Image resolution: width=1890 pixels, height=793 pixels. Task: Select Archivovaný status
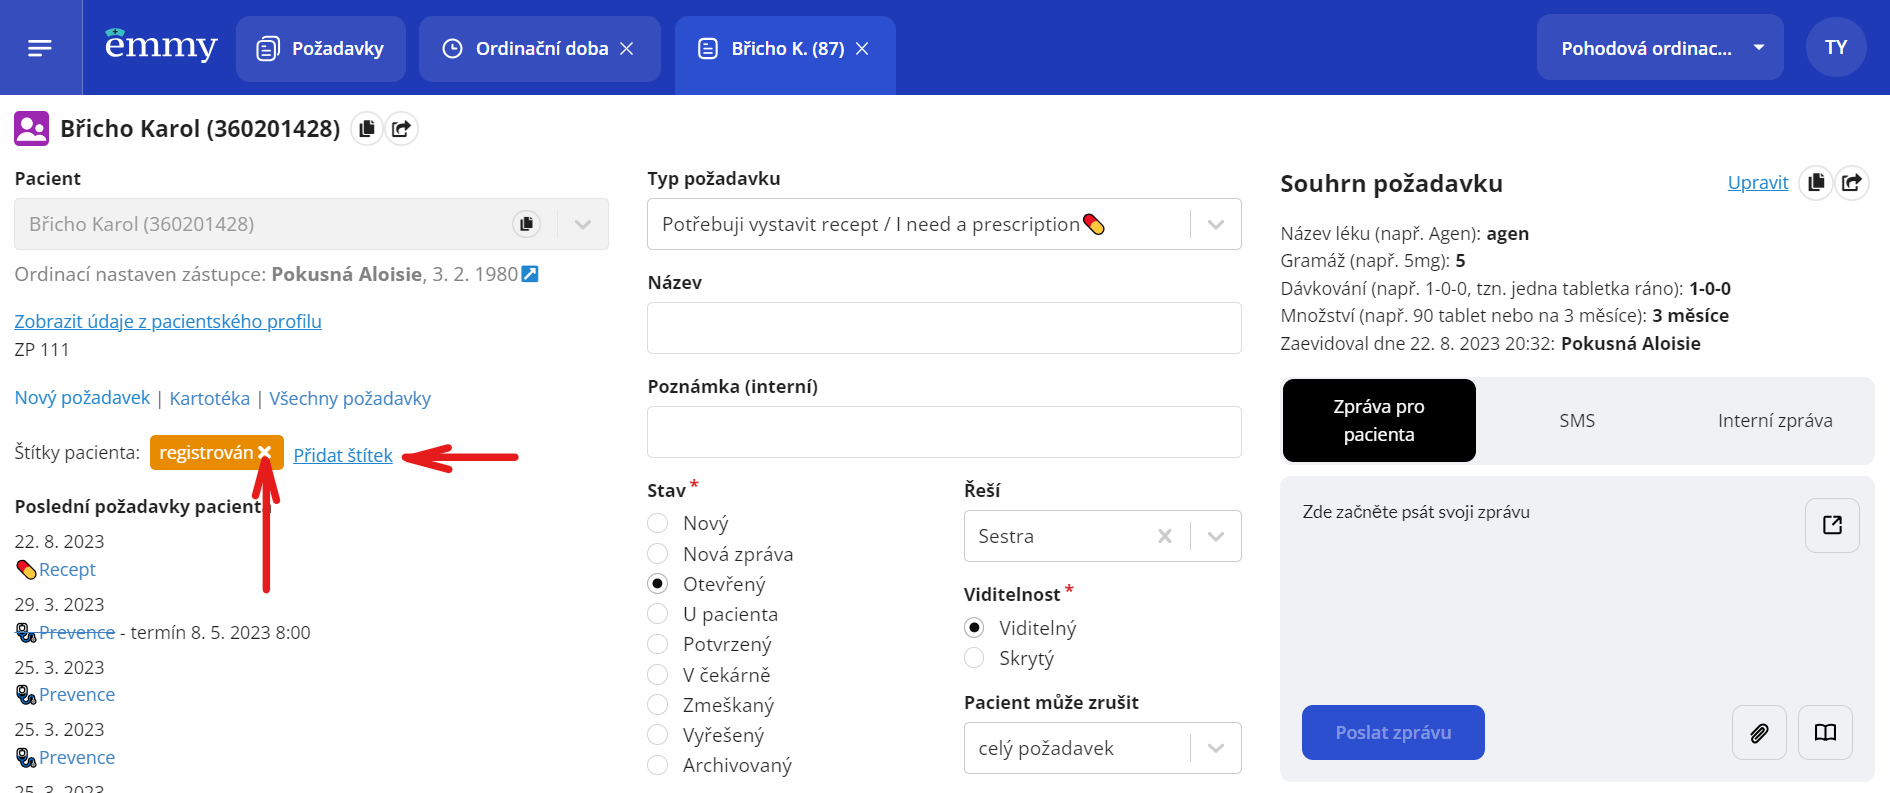pyautogui.click(x=658, y=765)
